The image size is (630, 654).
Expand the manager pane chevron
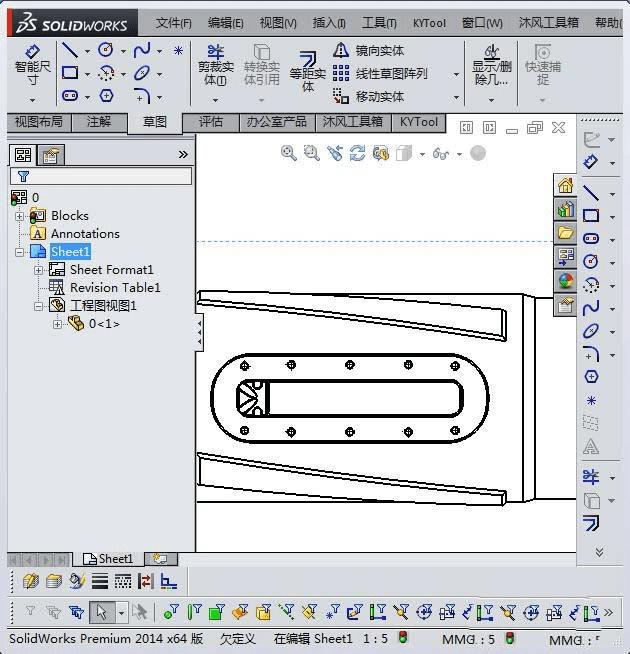pos(183,155)
